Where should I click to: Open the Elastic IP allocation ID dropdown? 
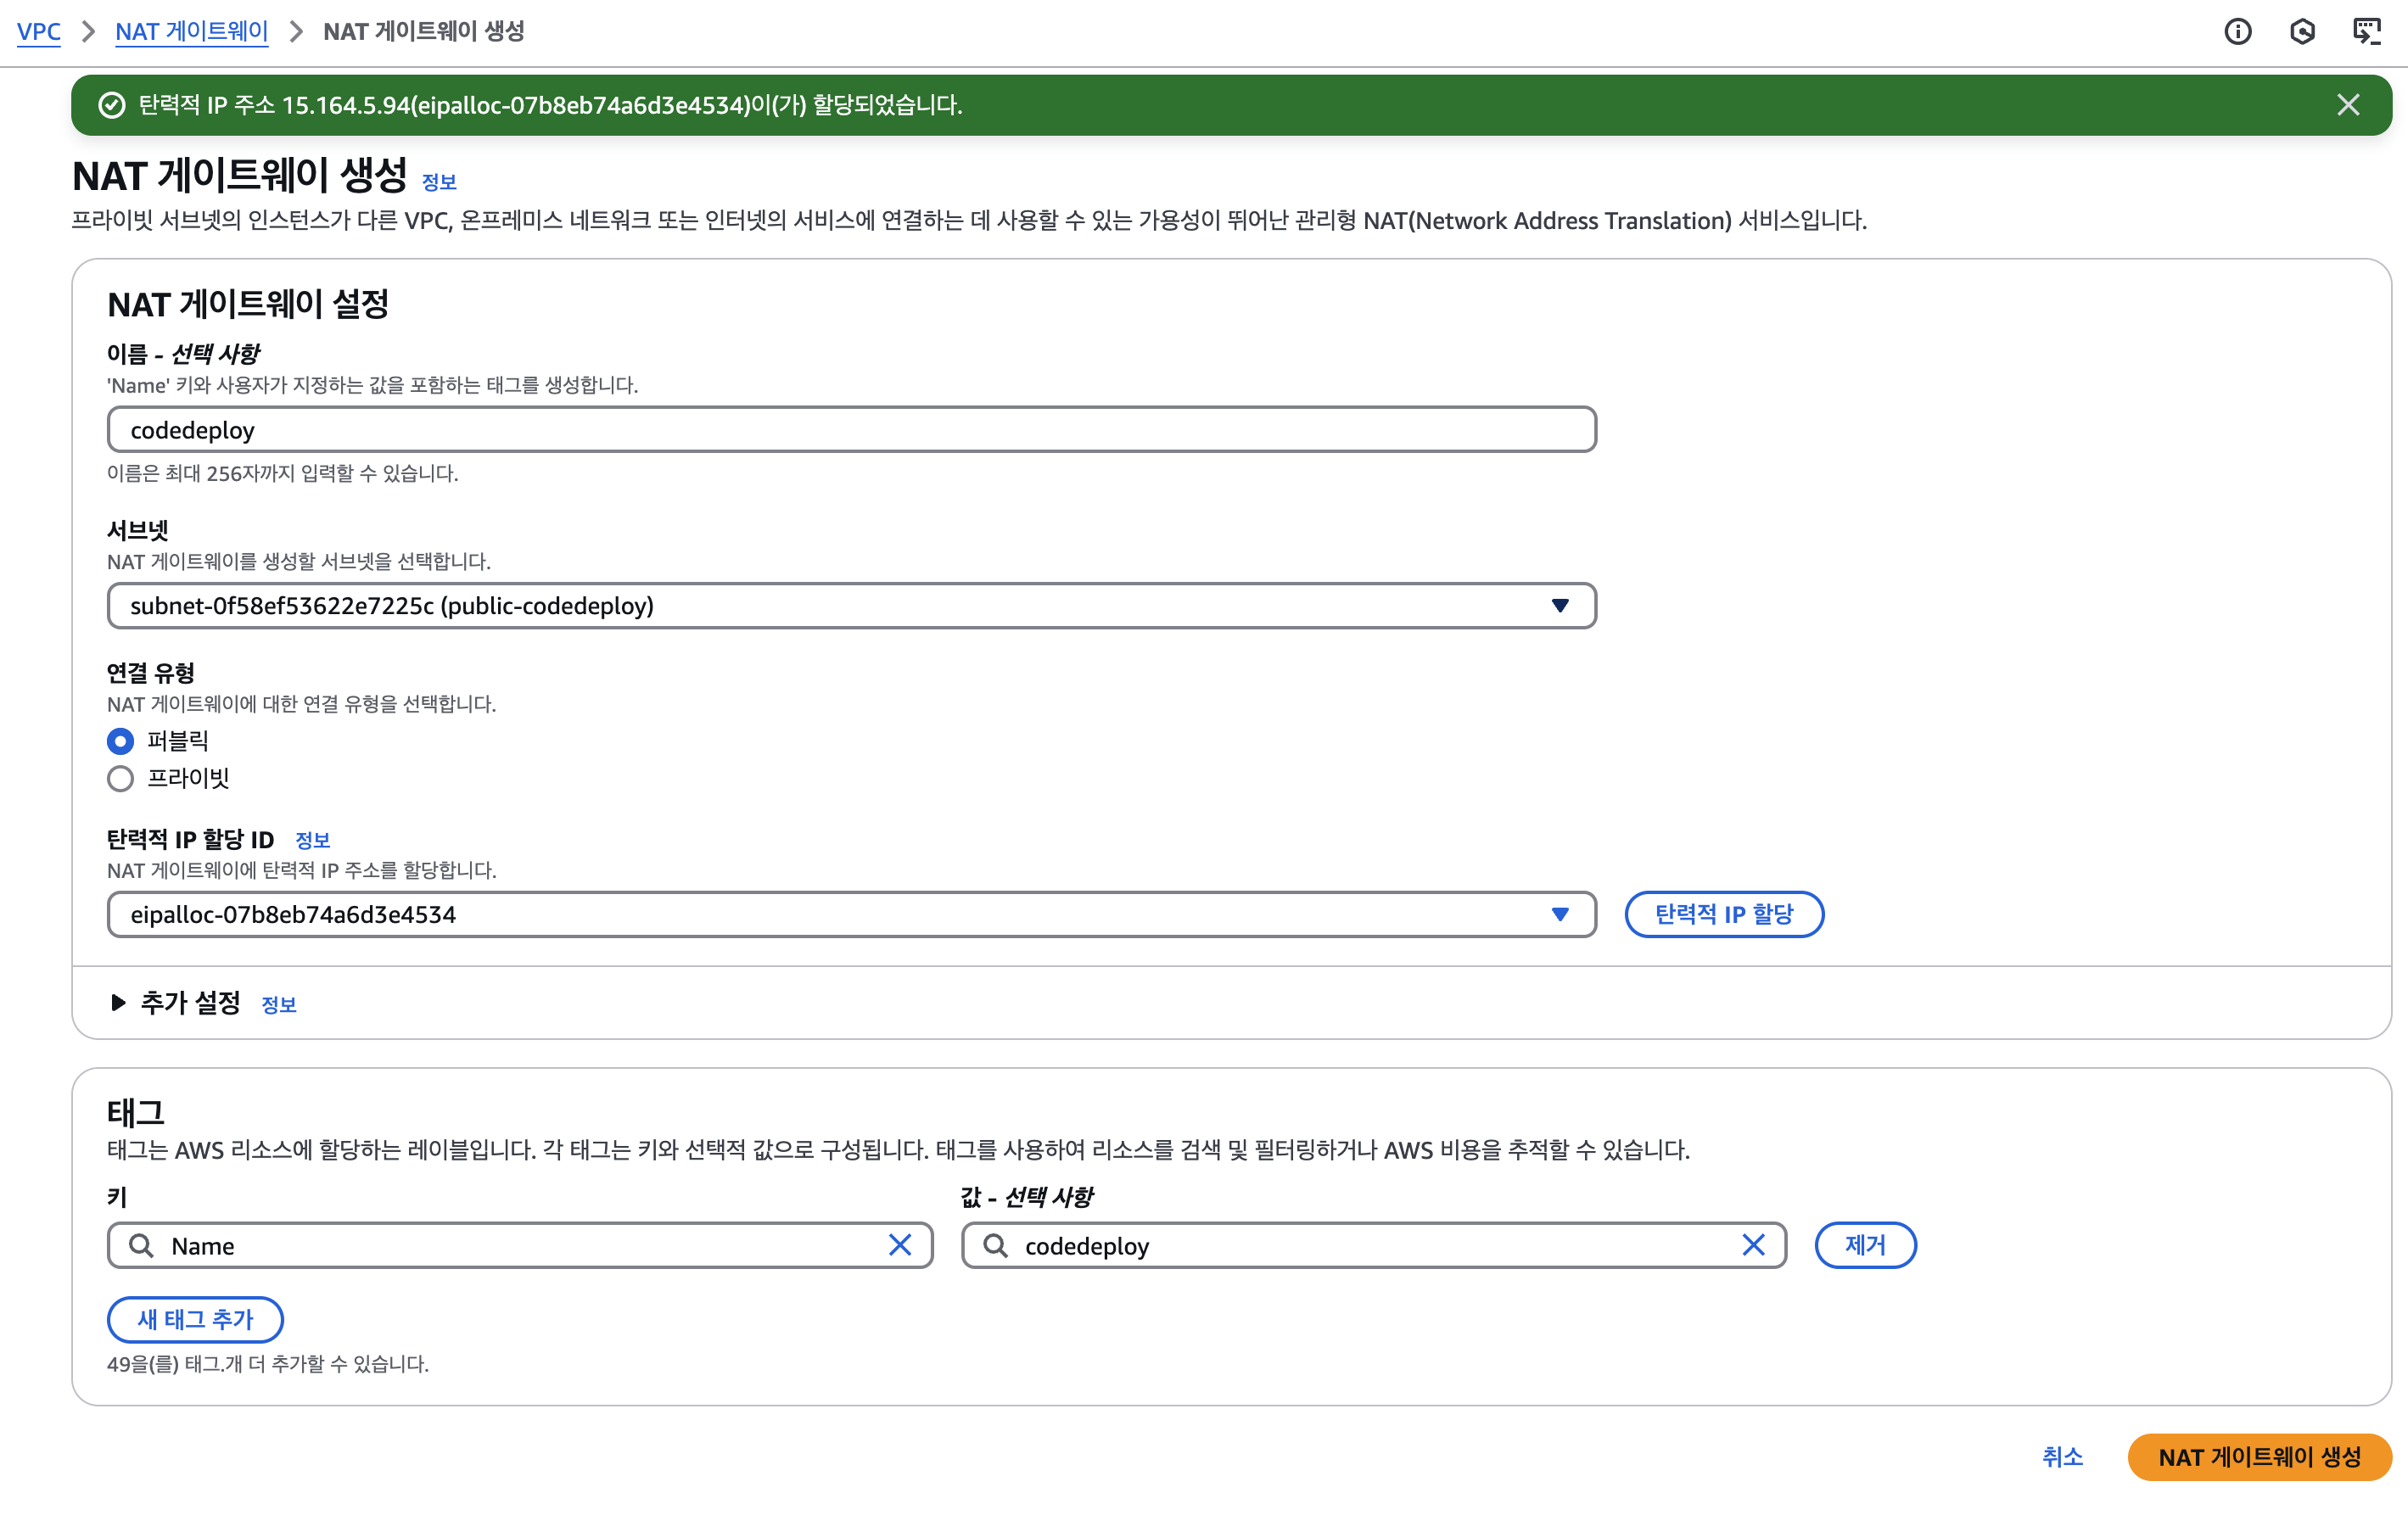[851, 914]
